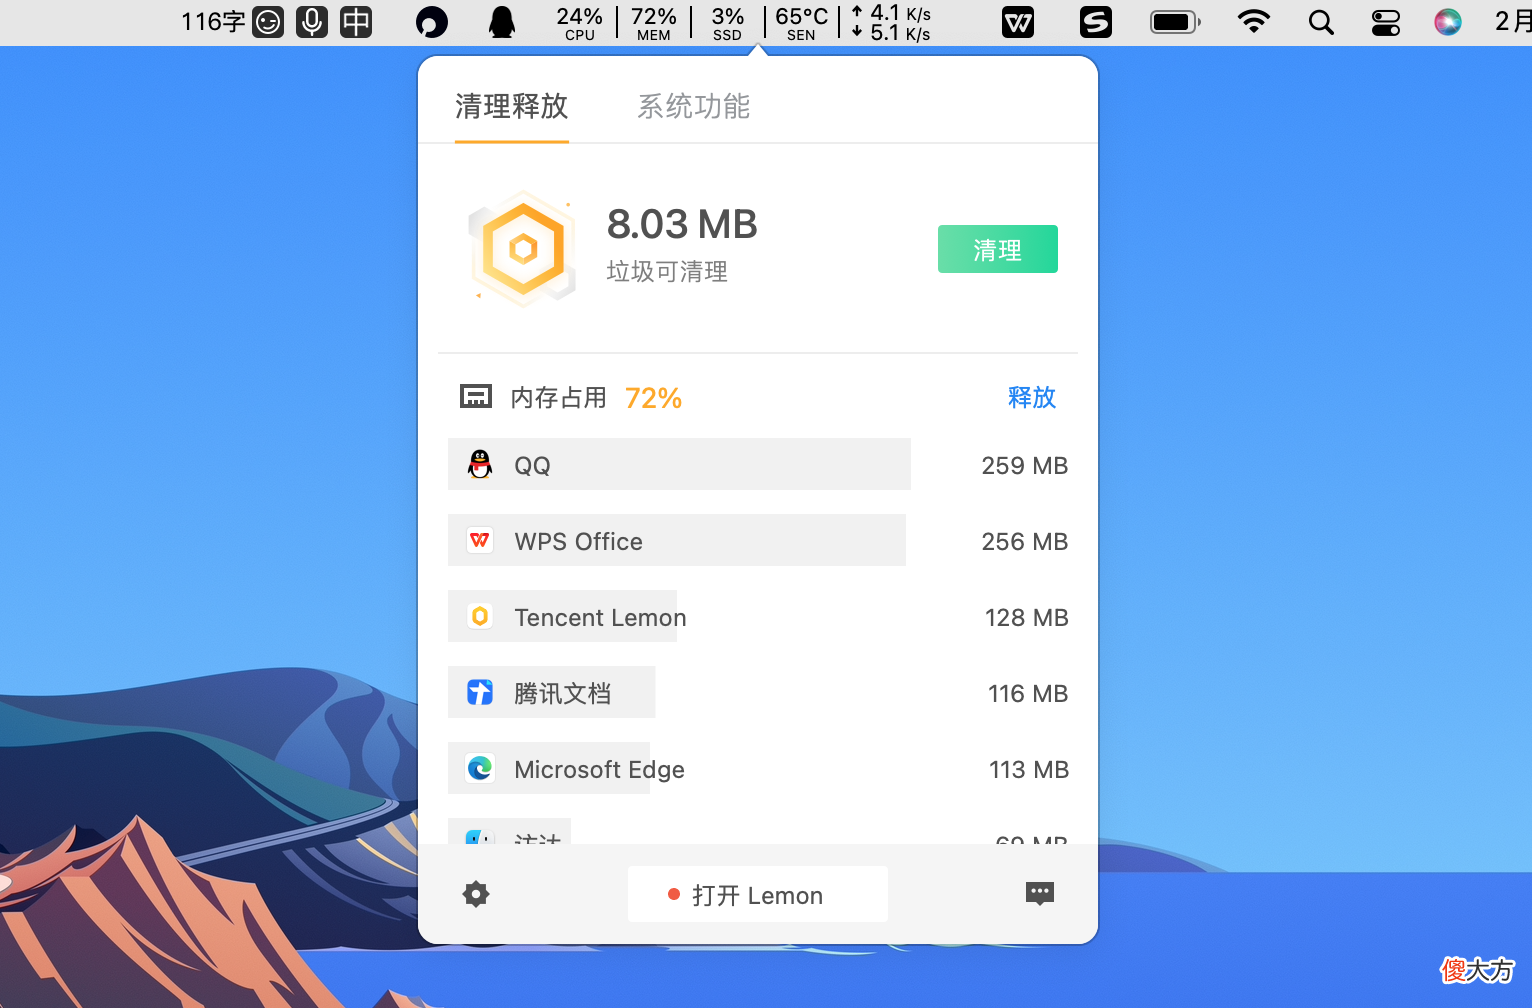Click the 113 MB value for Microsoft Edge

(x=1029, y=769)
